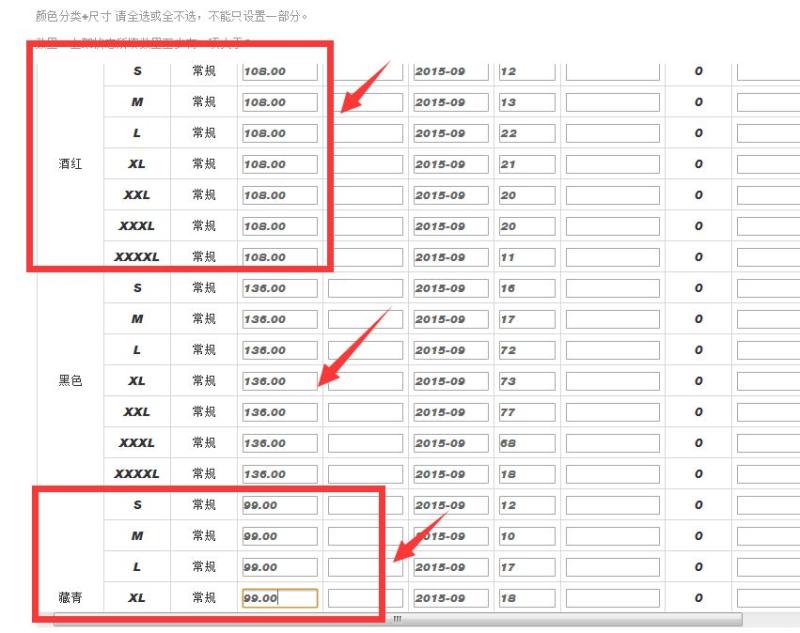Click the 藏青 color label cell
The image size is (800, 633).
tap(68, 598)
